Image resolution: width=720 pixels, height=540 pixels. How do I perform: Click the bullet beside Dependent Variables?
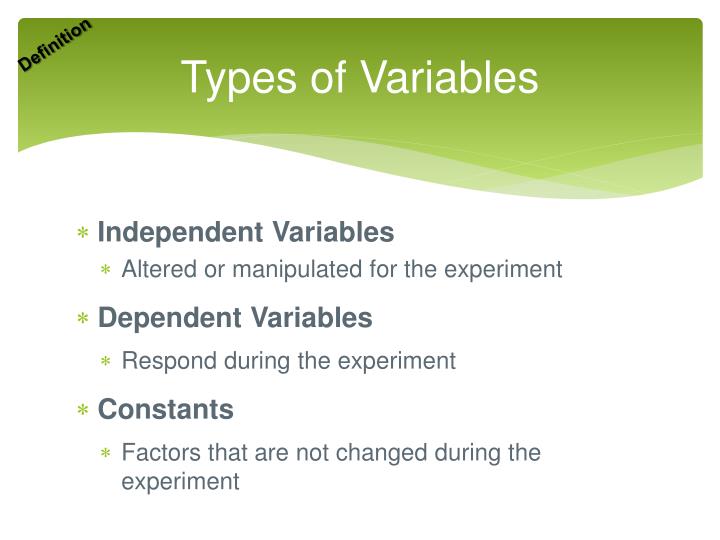click(x=84, y=320)
